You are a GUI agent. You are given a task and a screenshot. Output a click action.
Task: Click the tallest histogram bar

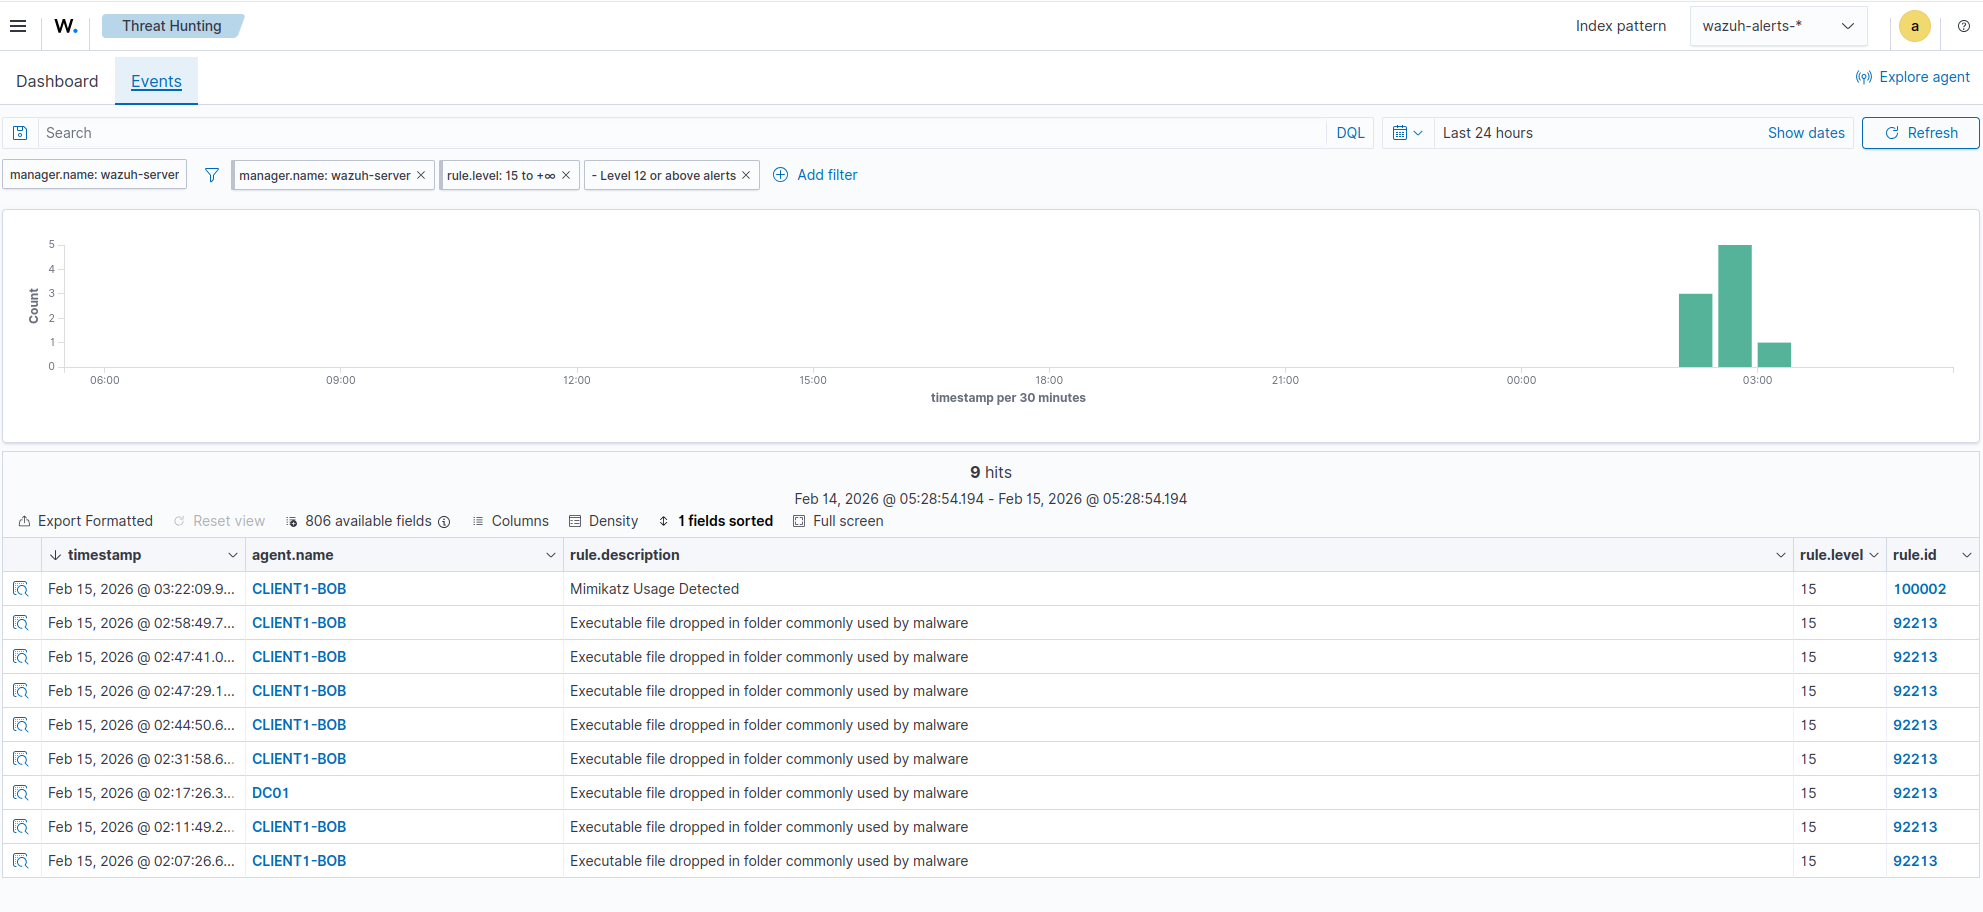pos(1734,306)
